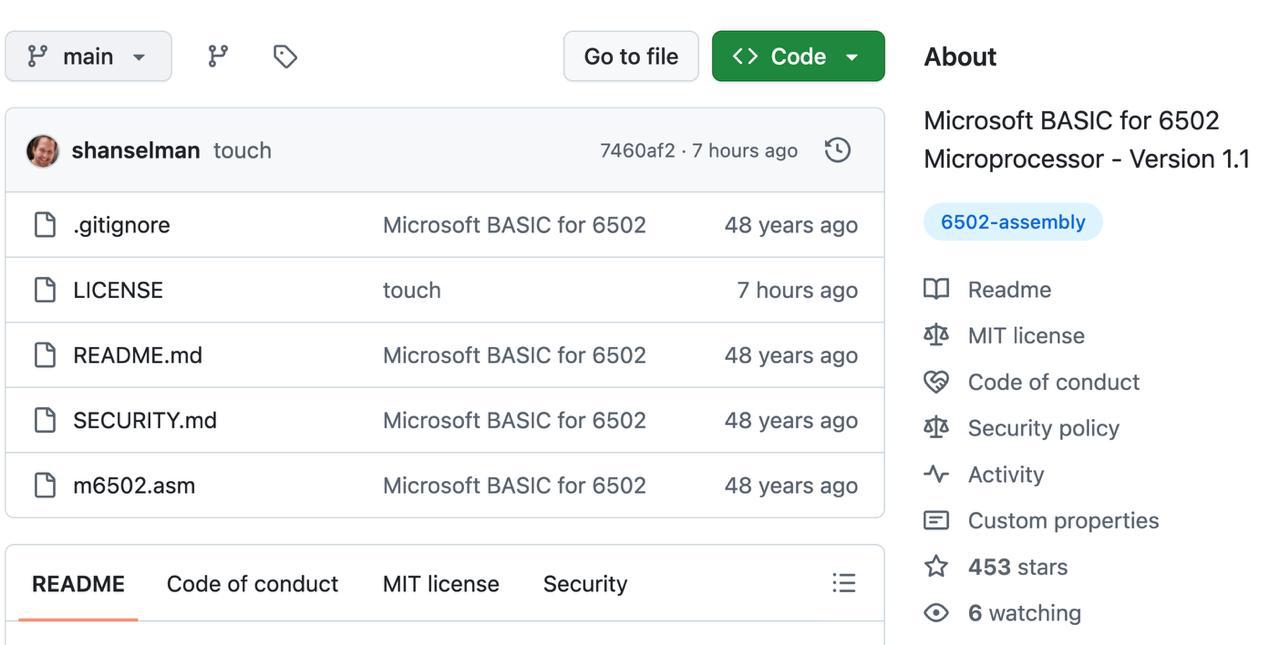Click the scale icon beside MIT license
The width and height of the screenshot is (1280, 645).
936,335
